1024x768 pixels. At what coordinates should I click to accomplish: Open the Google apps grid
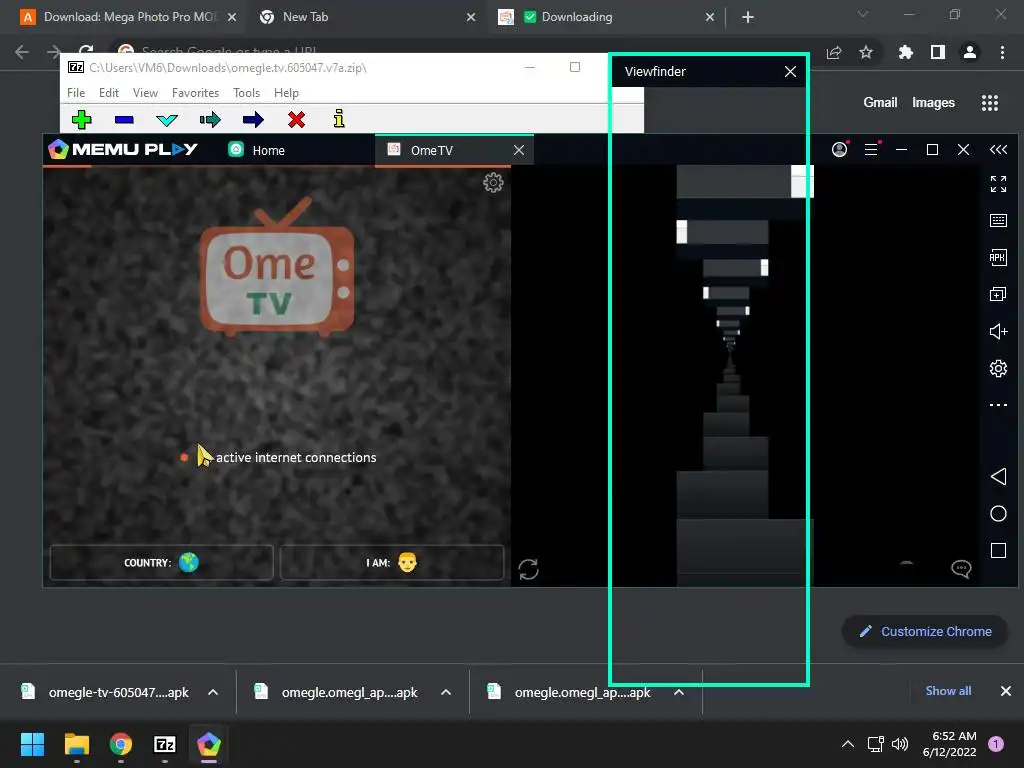pyautogui.click(x=990, y=103)
